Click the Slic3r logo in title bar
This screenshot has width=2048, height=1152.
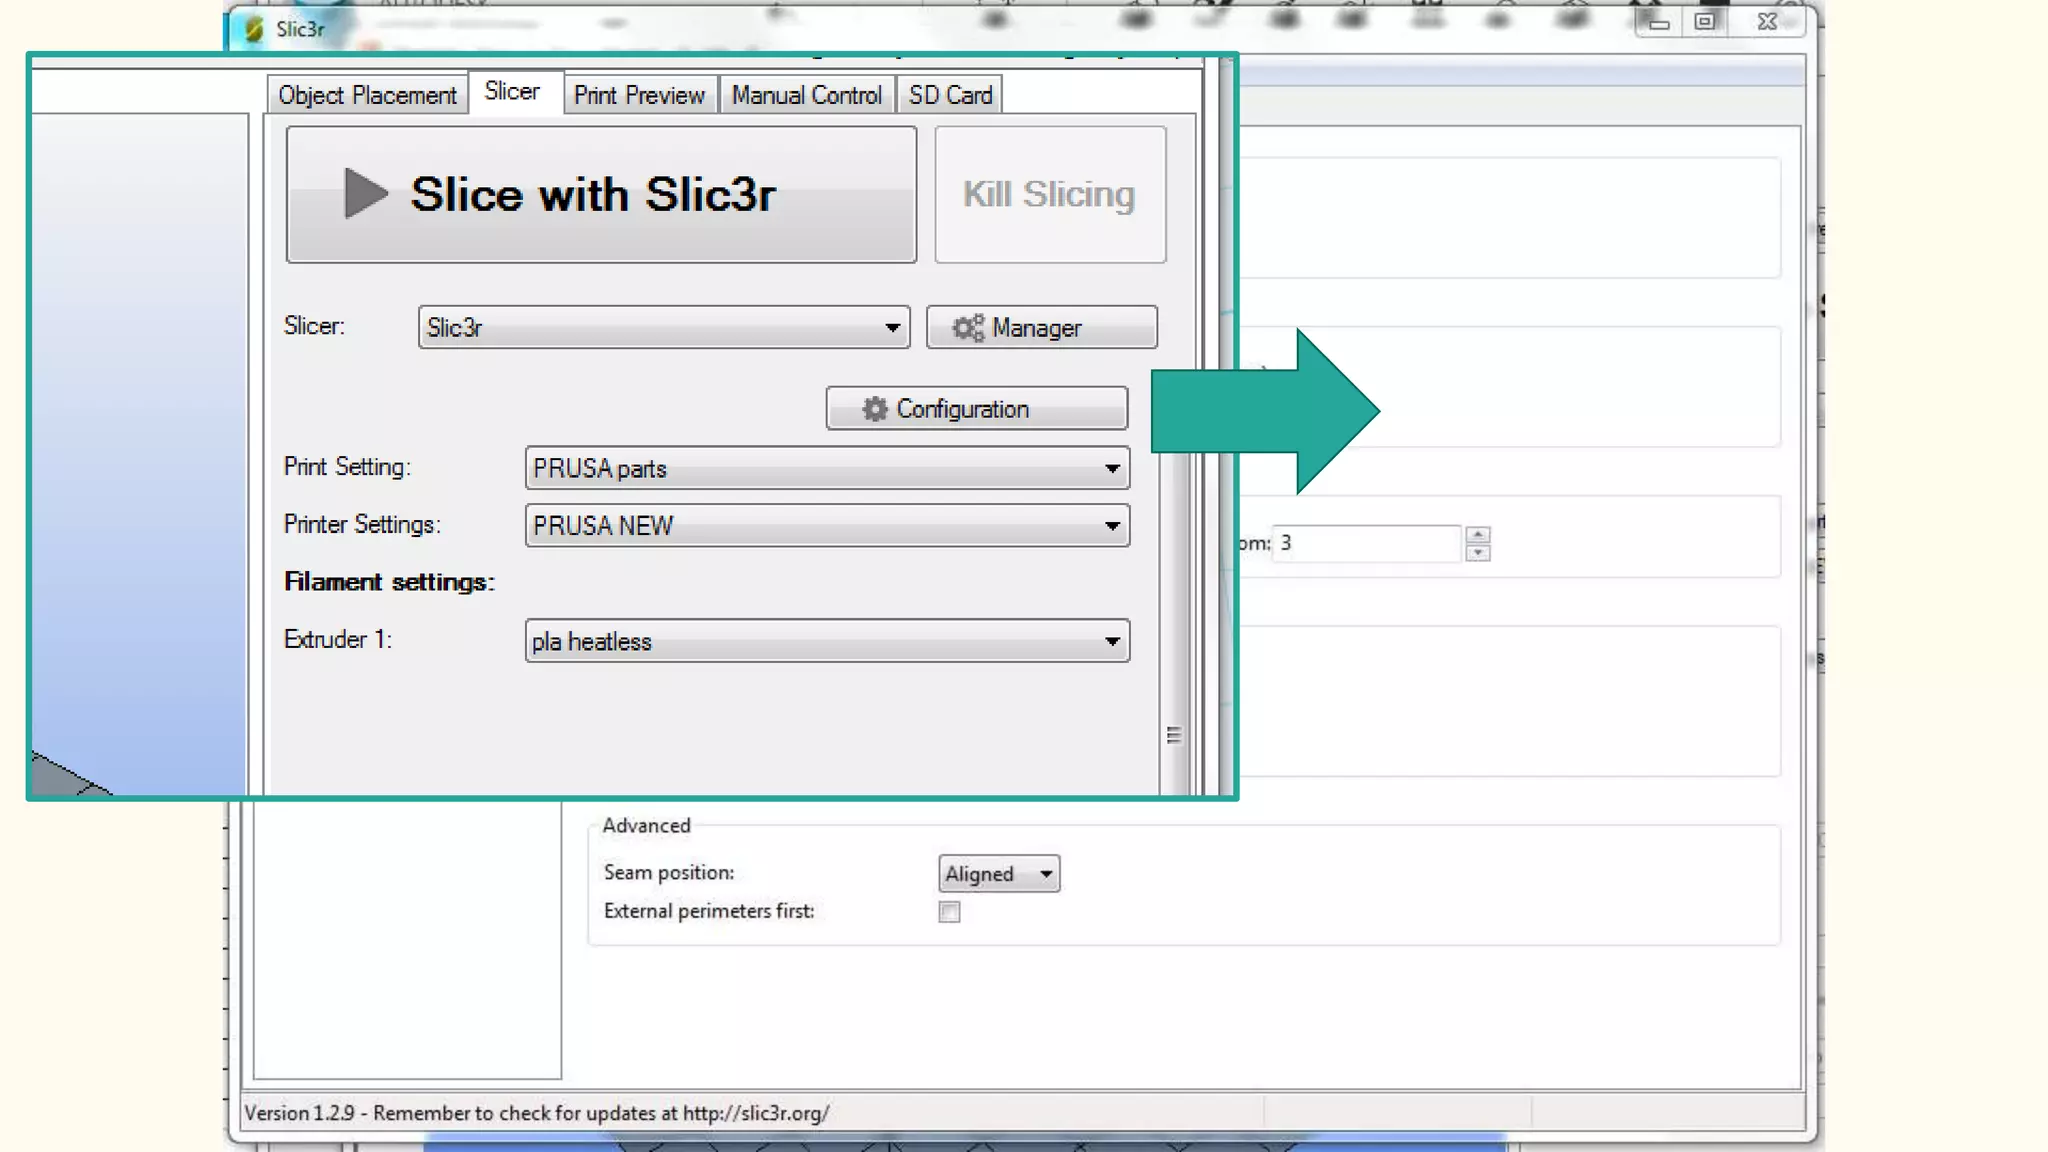[x=254, y=29]
